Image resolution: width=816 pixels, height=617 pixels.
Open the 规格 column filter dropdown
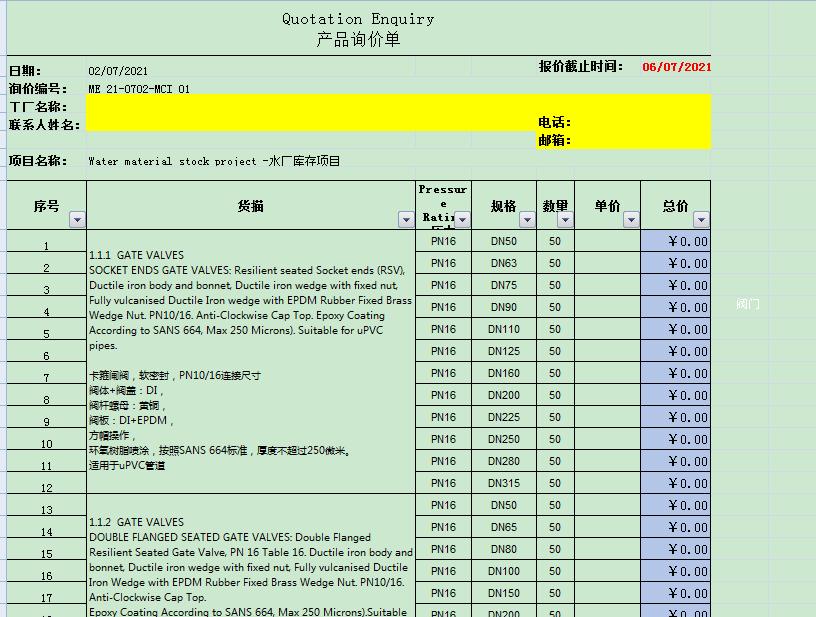click(x=526, y=219)
